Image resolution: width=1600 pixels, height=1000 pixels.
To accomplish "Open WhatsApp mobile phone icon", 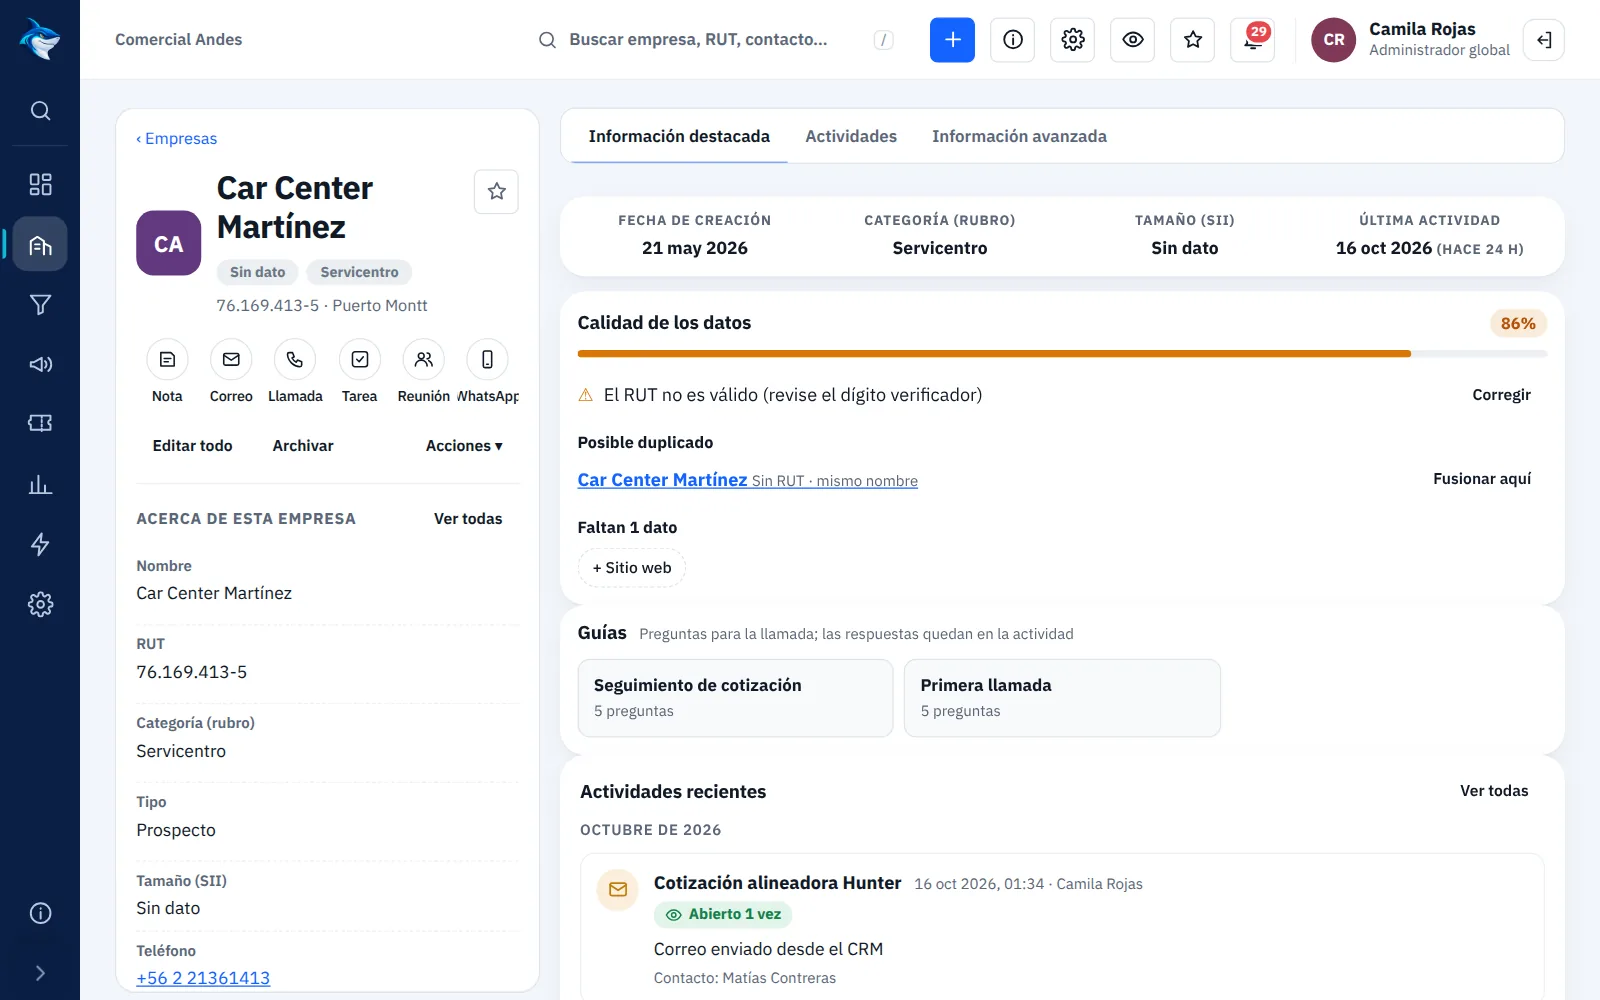I will 487,360.
